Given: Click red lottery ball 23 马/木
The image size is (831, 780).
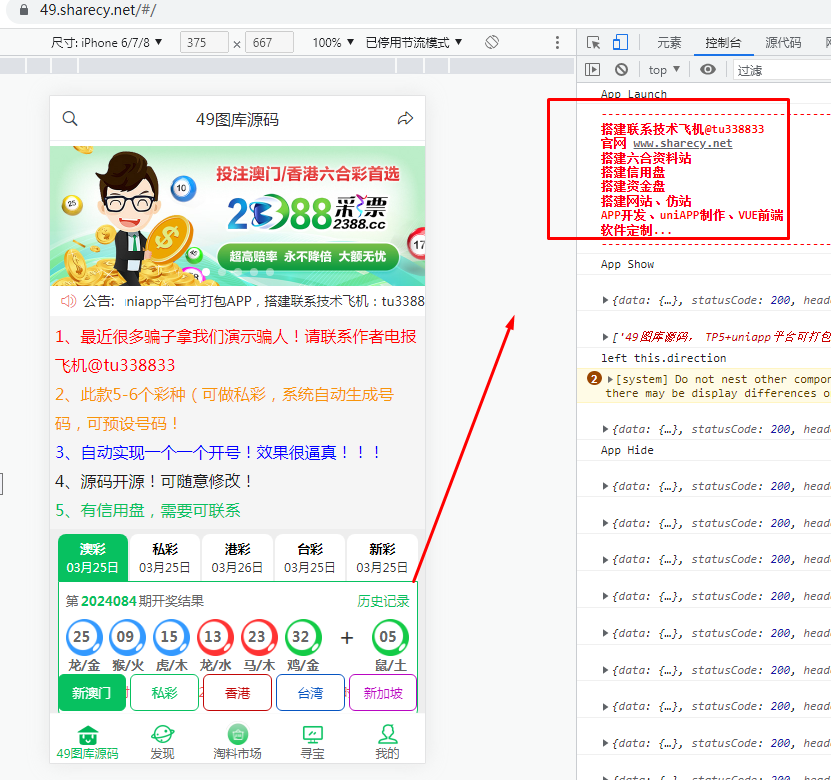Looking at the screenshot, I should [259, 637].
